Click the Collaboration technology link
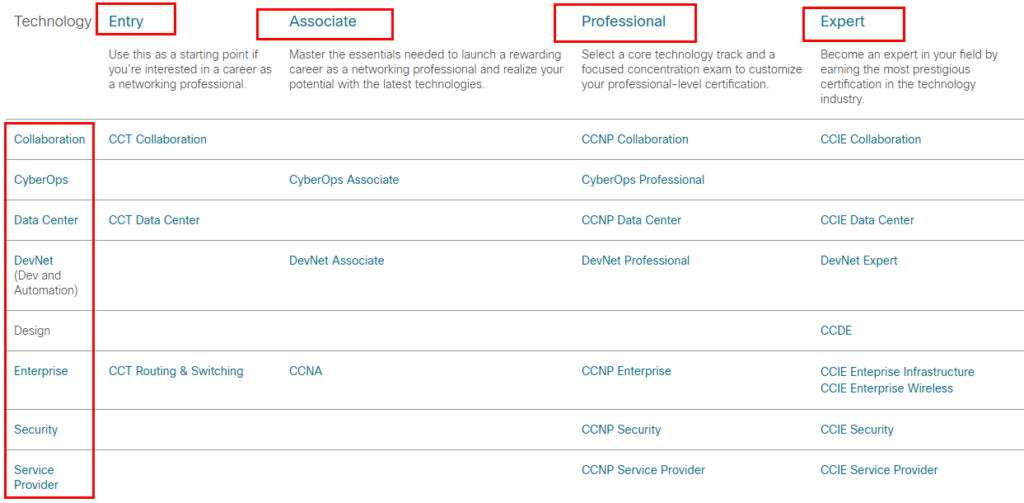The image size is (1024, 503). point(49,139)
